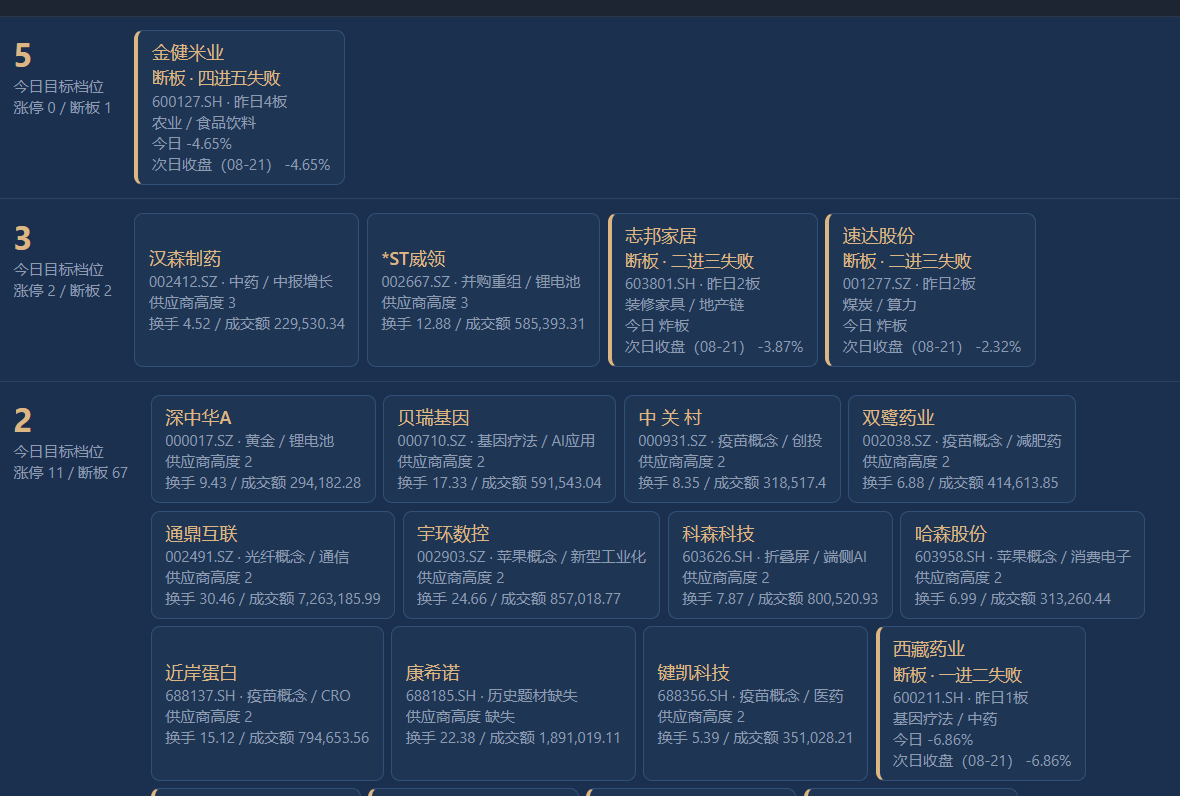Click the "涨停 11 / 断板 67" stat
1180x796 pixels.
[x=71, y=472]
